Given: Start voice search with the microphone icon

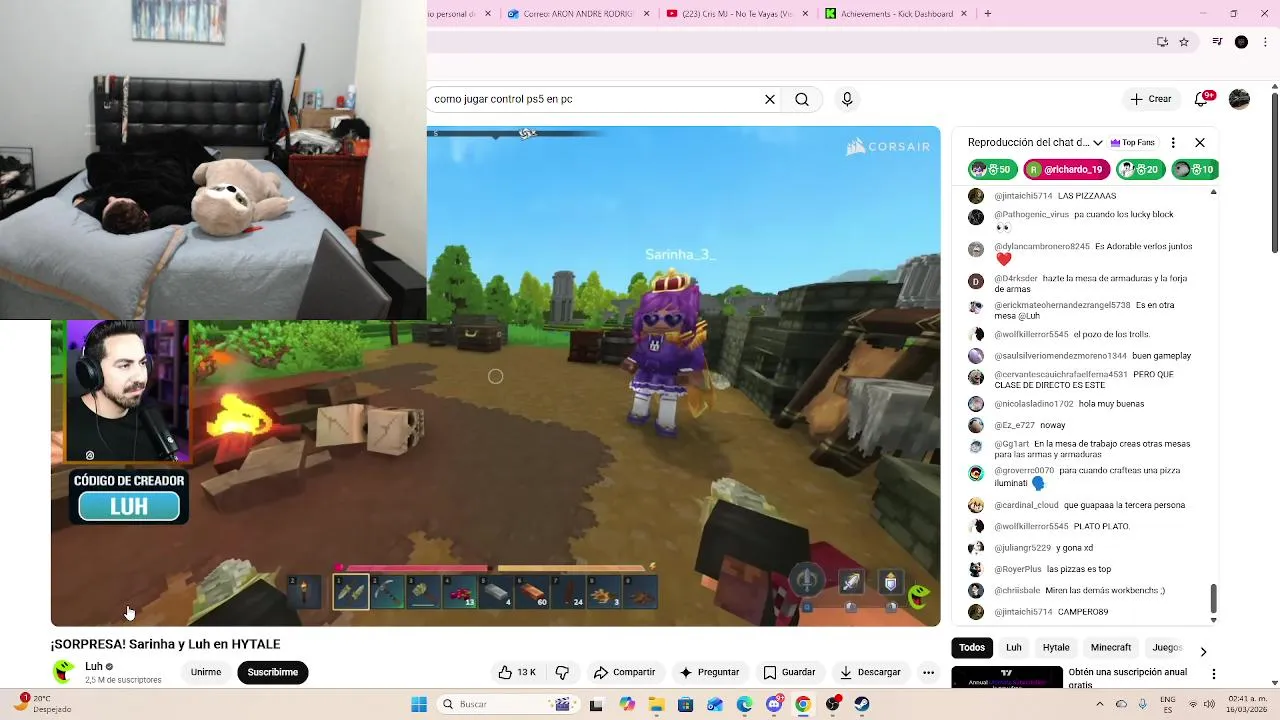Looking at the screenshot, I should tap(847, 99).
